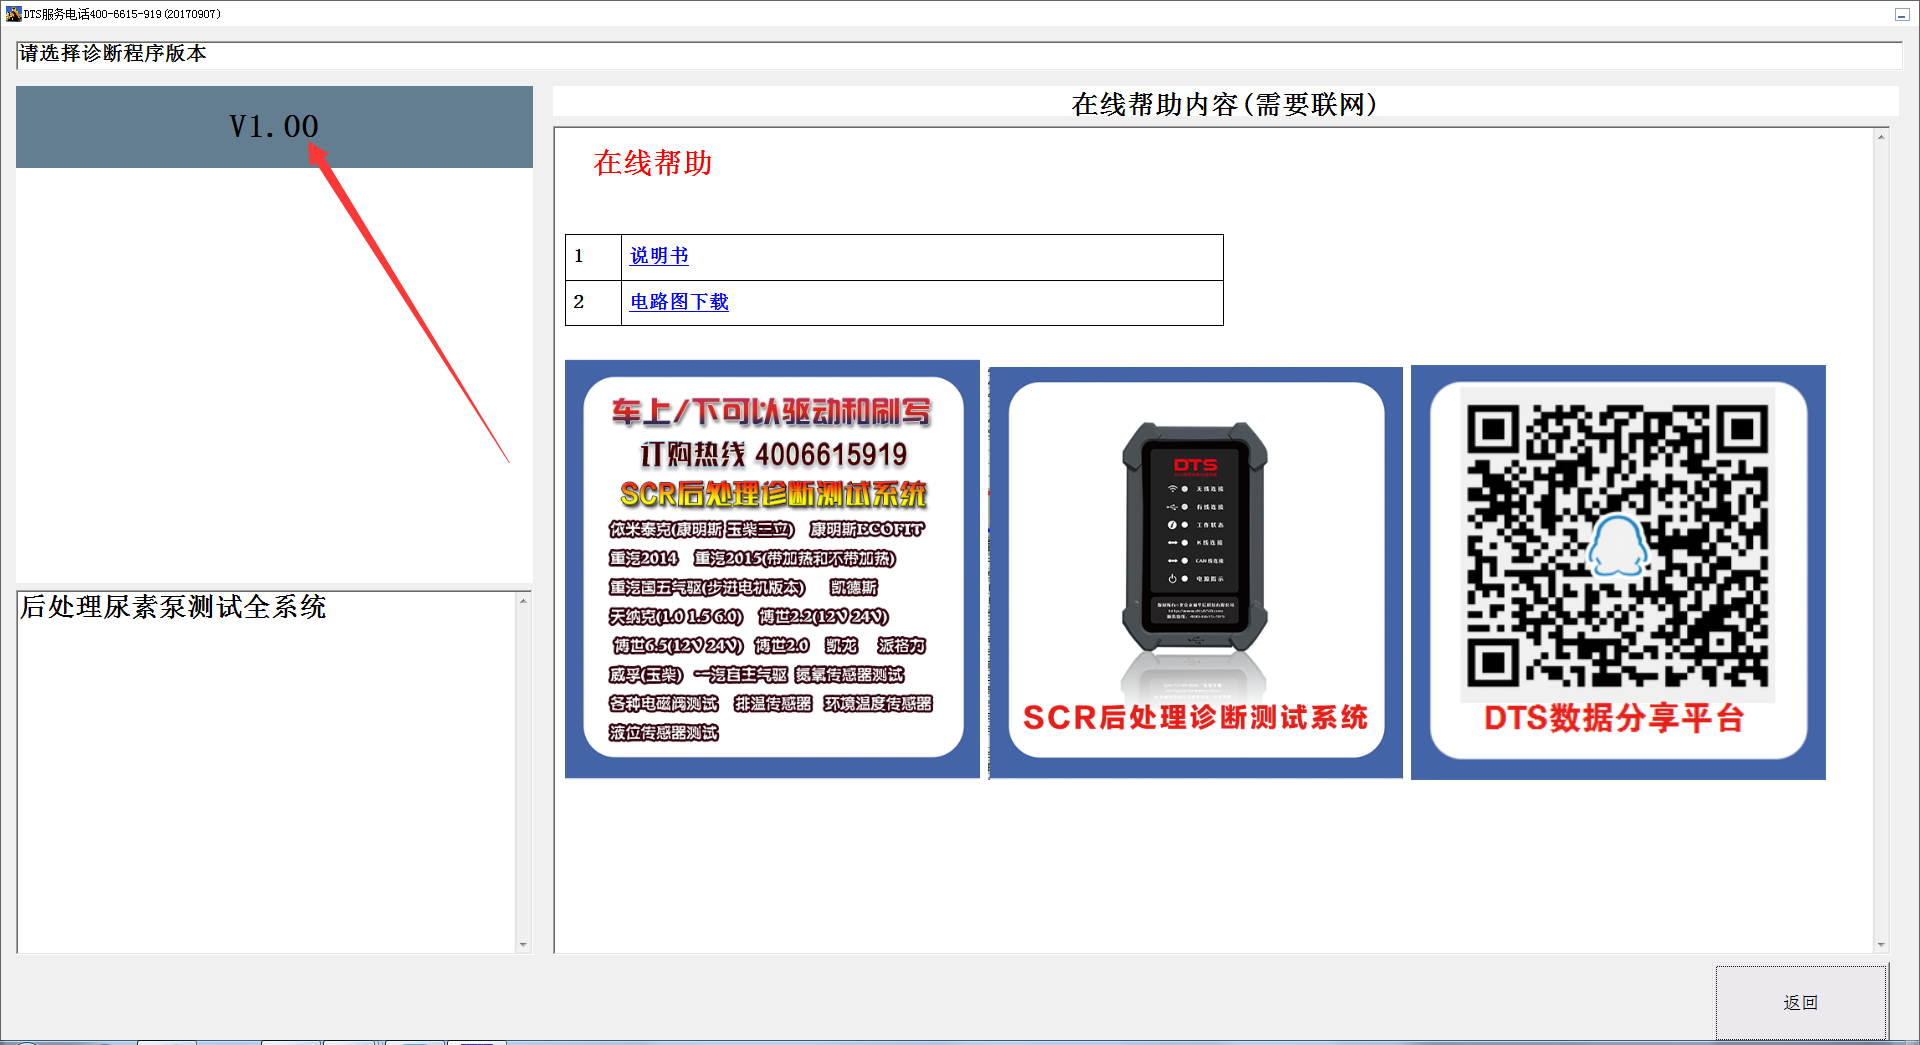Open the 电路图下载 circuit diagram link
Screen dimensions: 1920x1045
tap(679, 302)
